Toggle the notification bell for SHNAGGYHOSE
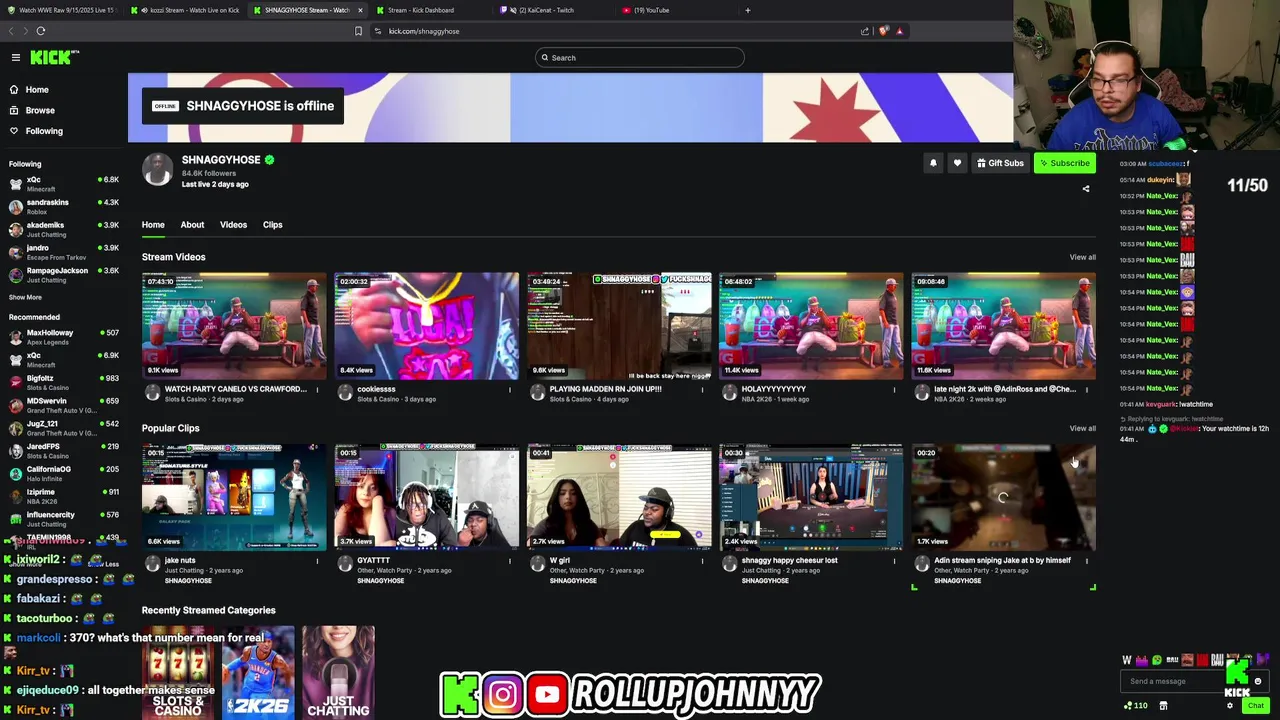Viewport: 1280px width, 720px height. pos(933,163)
